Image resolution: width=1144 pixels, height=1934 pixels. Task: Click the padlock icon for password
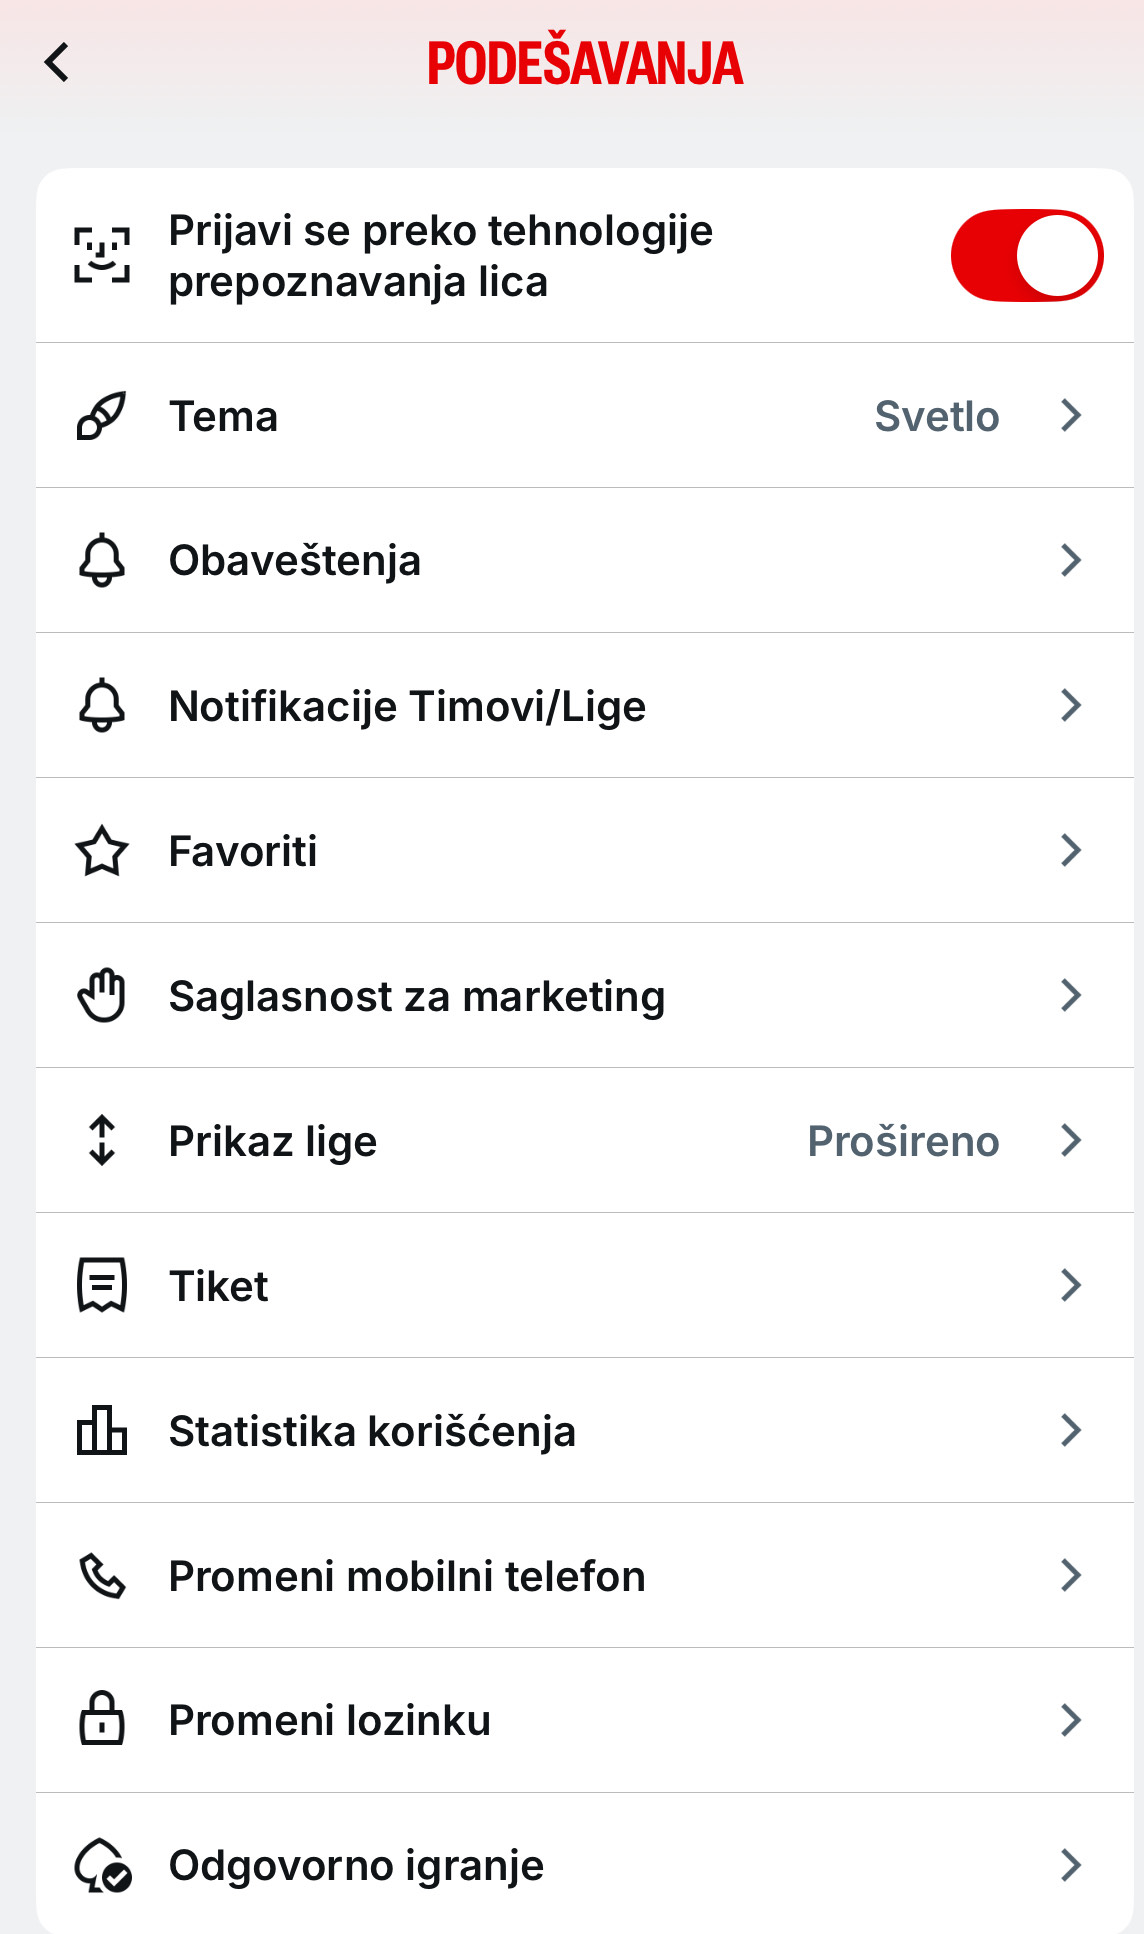pos(102,1719)
